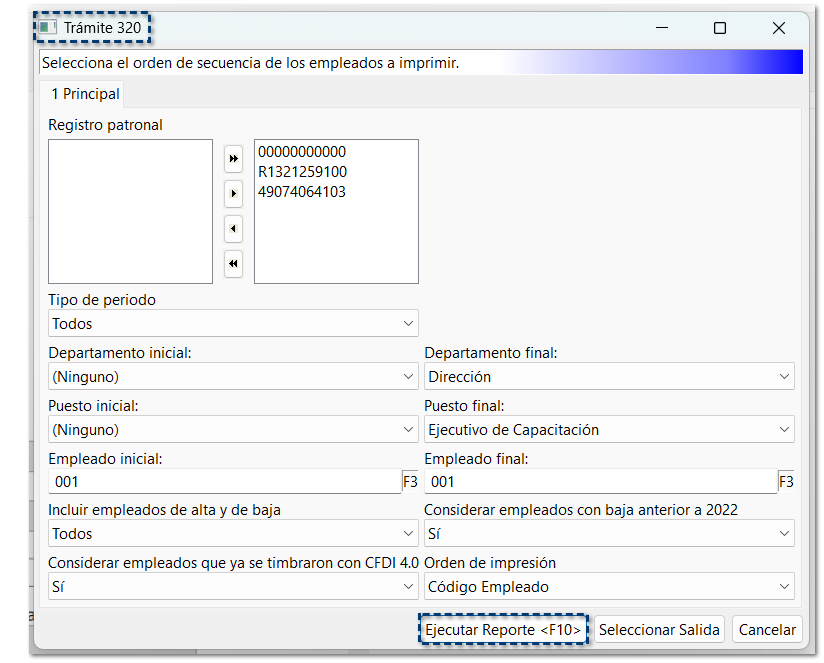Click the F3 lookup beside Empleado inicial
824x663 pixels.
point(410,481)
